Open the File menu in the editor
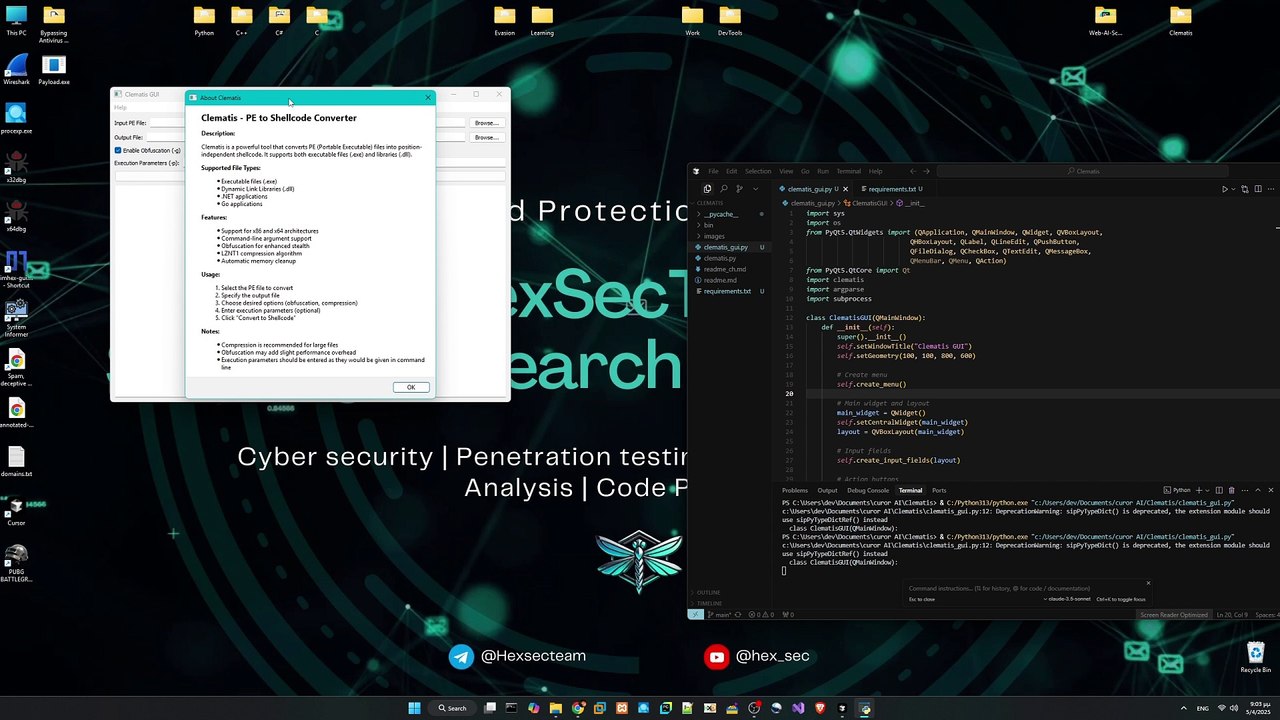 (x=713, y=171)
